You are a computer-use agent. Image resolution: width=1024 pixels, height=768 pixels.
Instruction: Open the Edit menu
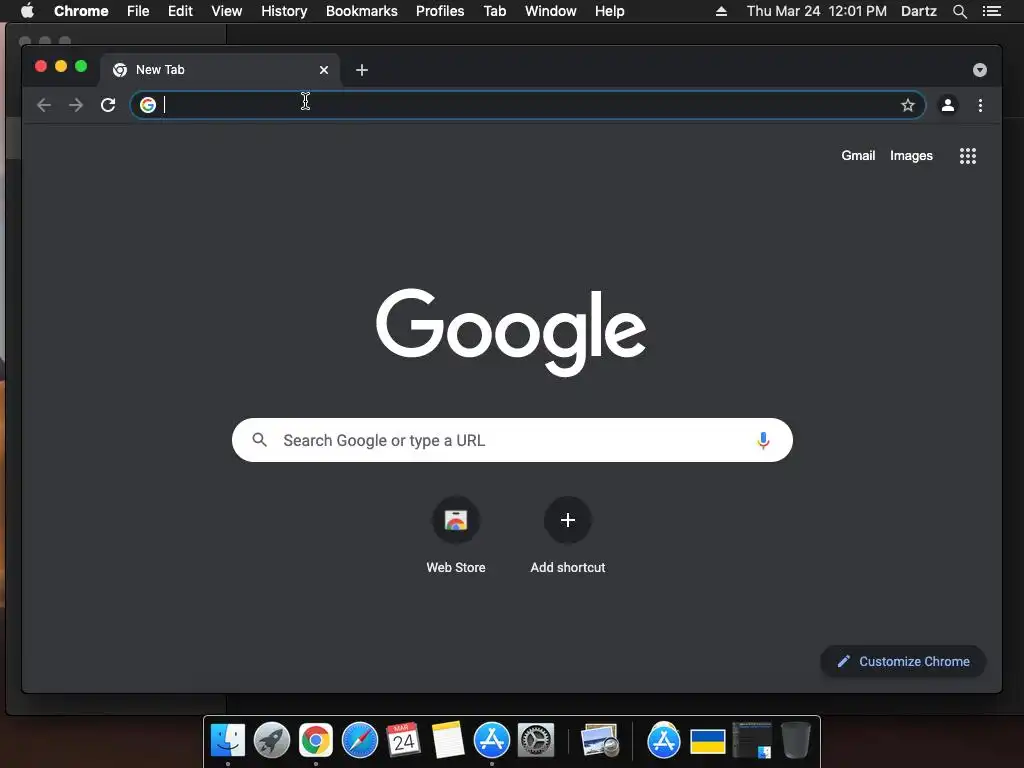point(180,11)
